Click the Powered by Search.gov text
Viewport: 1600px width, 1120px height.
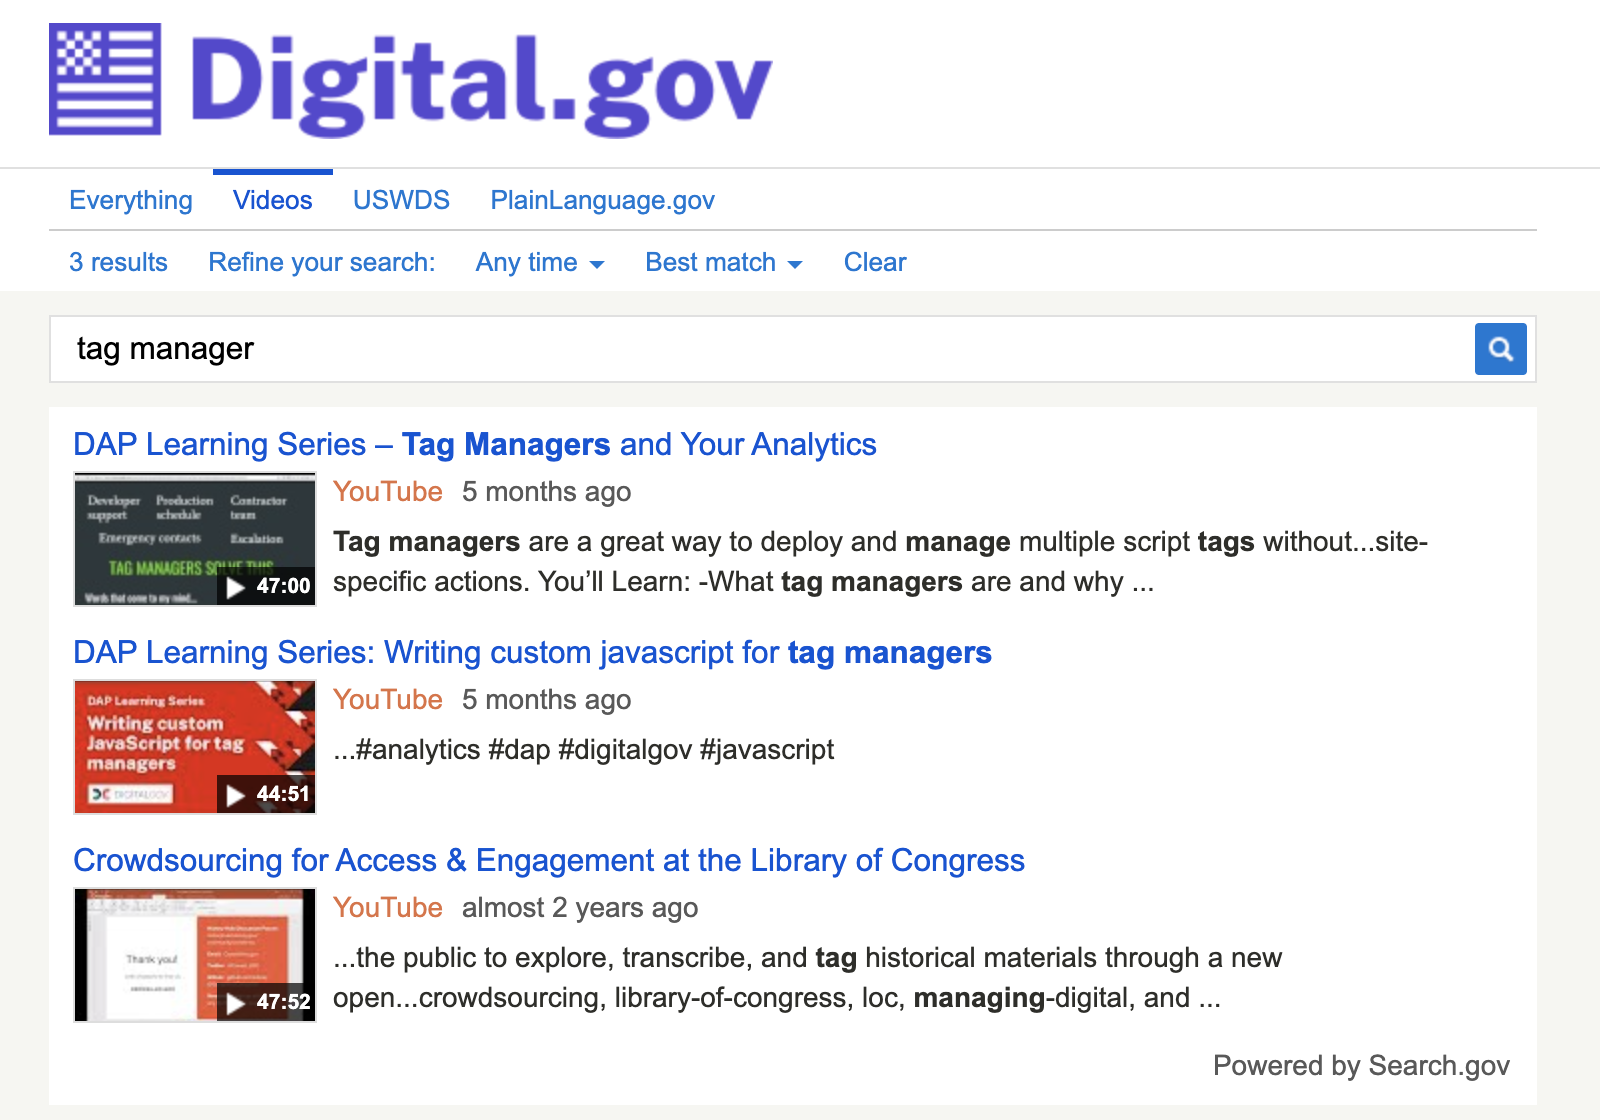[x=1361, y=1066]
